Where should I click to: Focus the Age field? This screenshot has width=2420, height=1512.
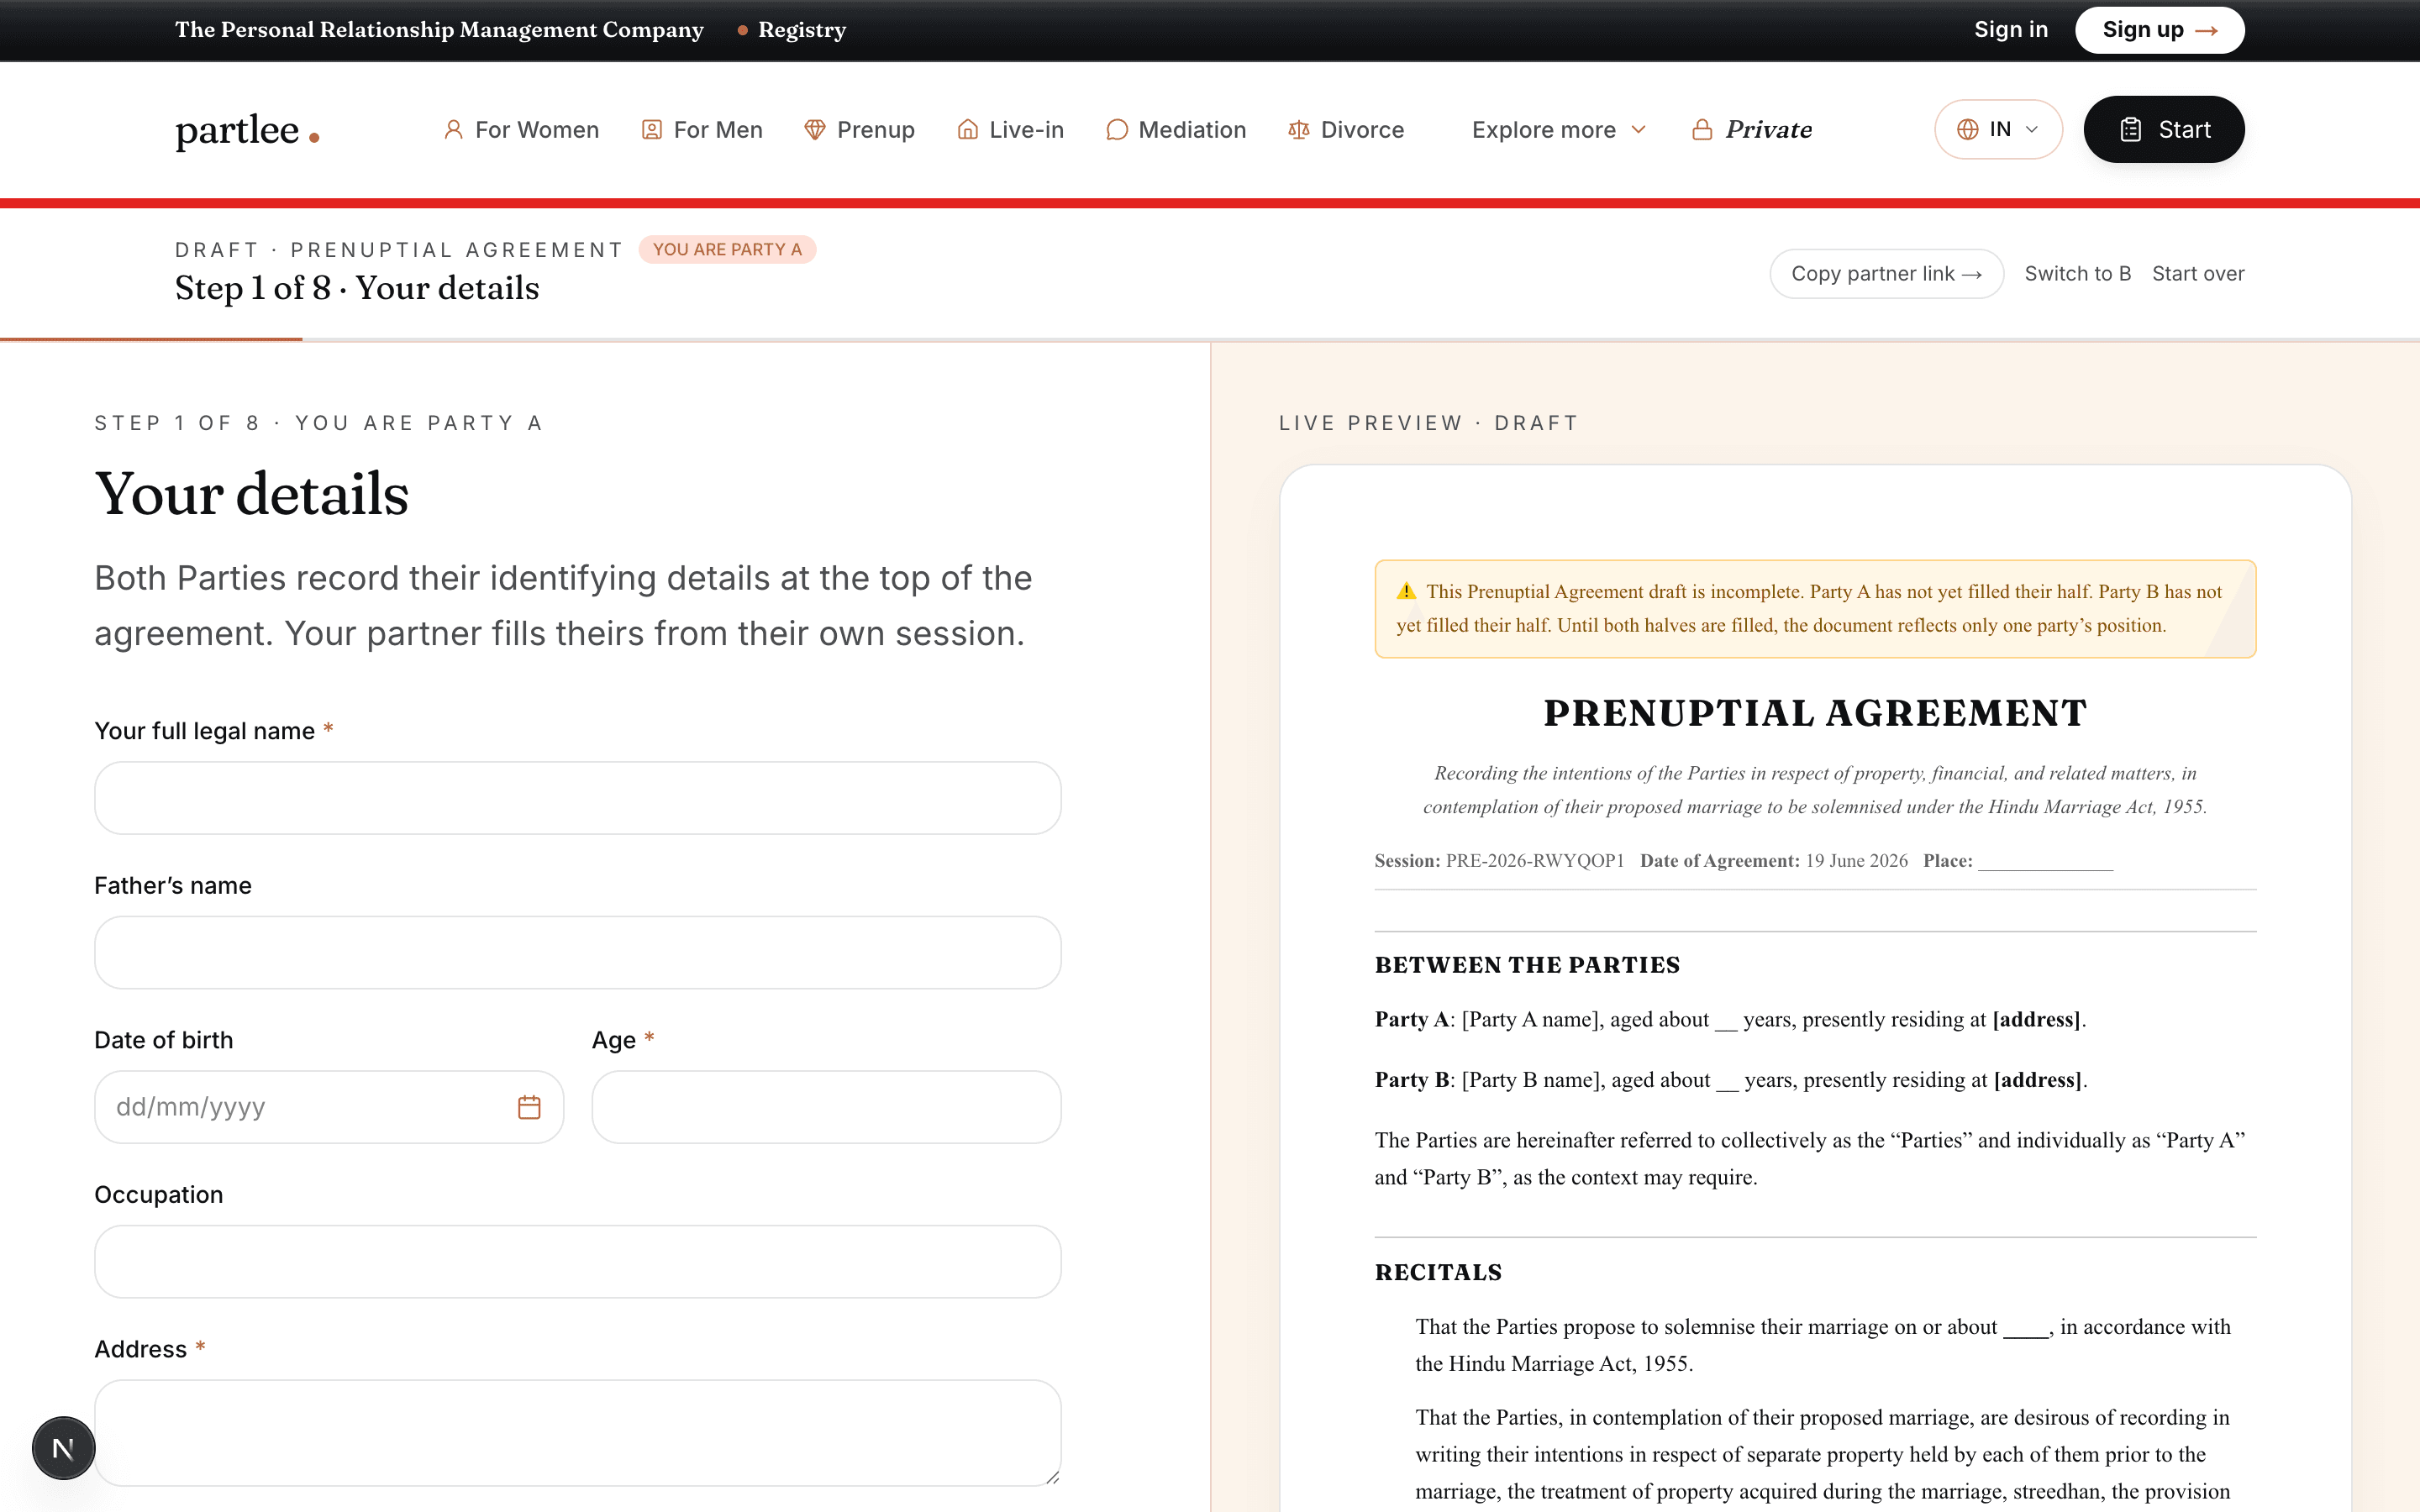[x=826, y=1107]
